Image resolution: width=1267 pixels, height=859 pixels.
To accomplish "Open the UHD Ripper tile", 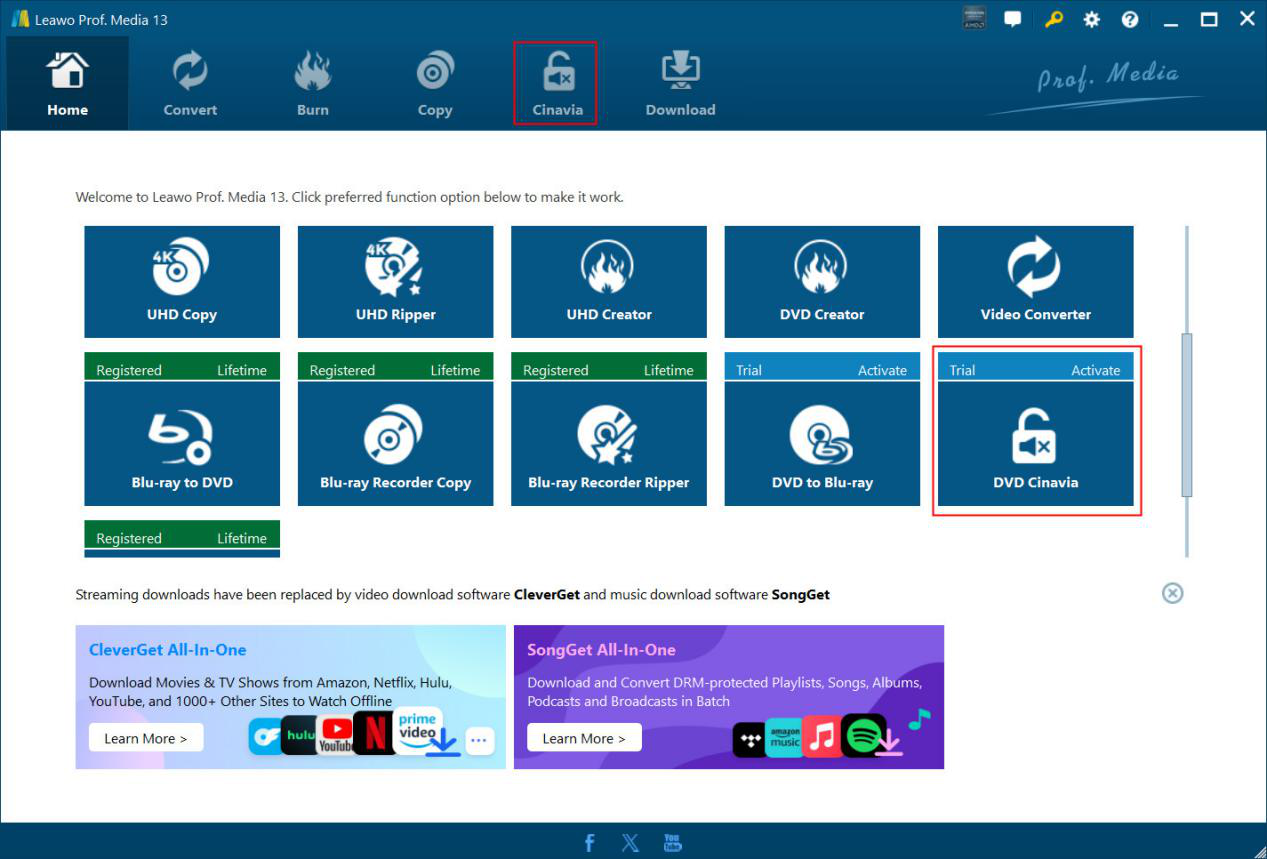I will (395, 282).
